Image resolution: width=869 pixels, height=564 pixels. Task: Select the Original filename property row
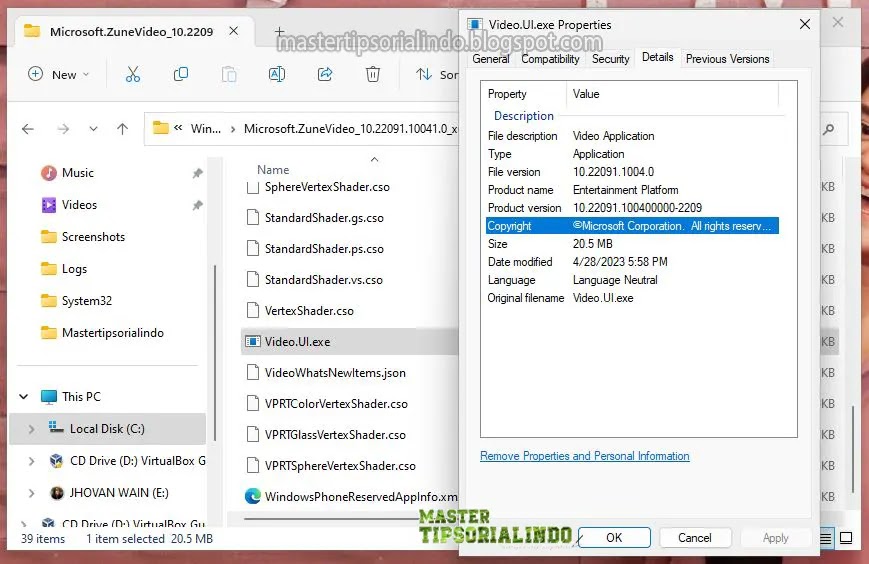coord(632,298)
